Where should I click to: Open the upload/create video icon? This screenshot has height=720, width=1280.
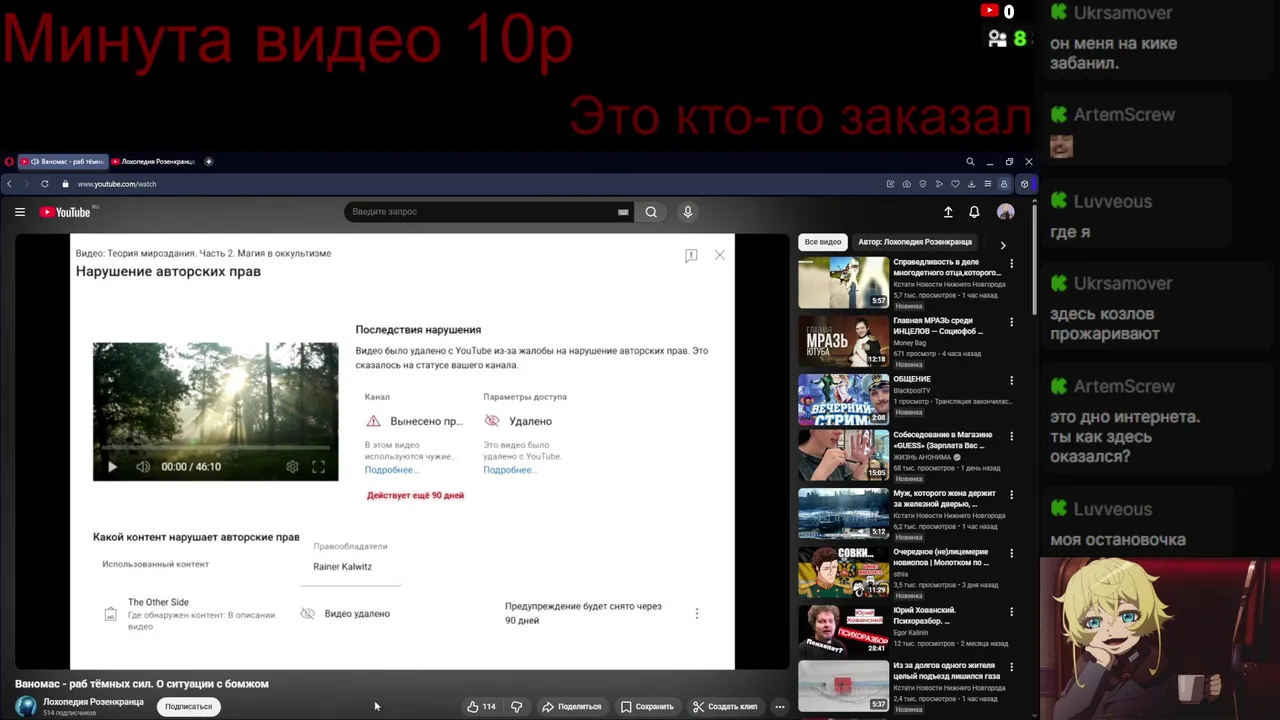(x=948, y=212)
